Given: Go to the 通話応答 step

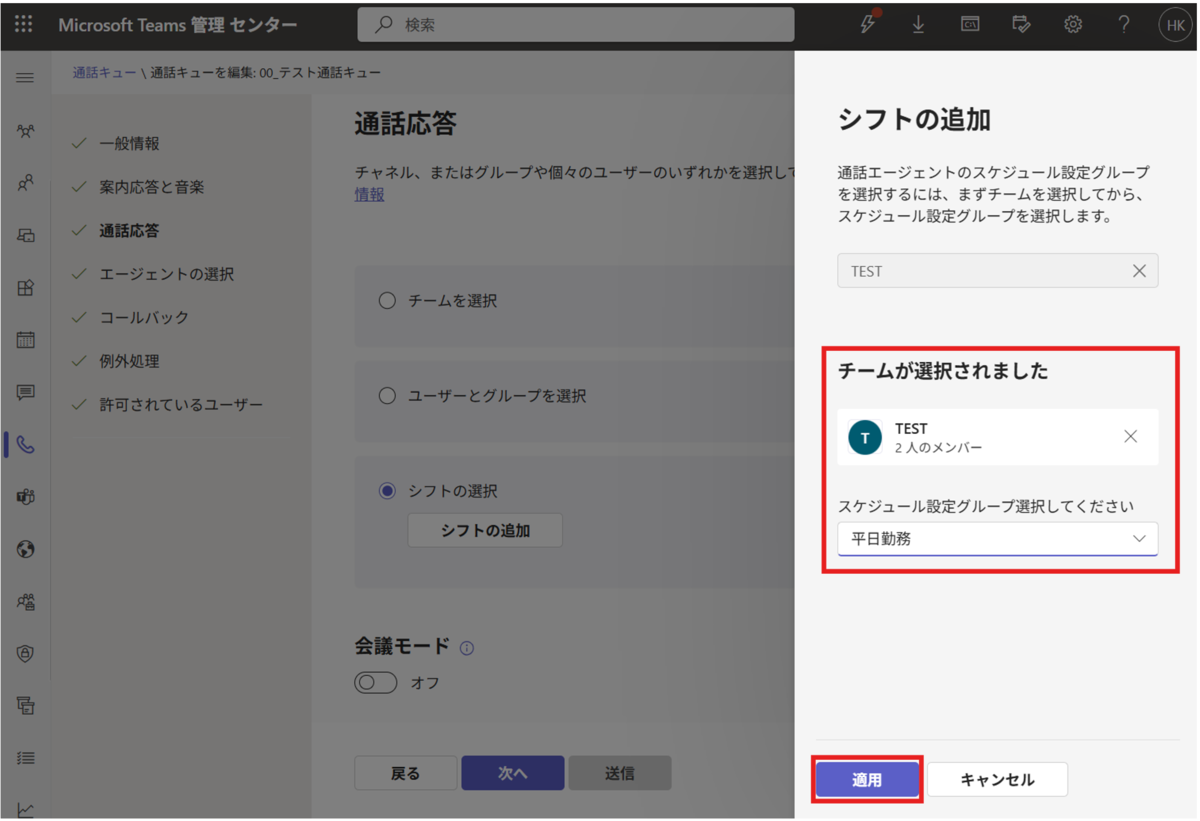Looking at the screenshot, I should coord(129,231).
